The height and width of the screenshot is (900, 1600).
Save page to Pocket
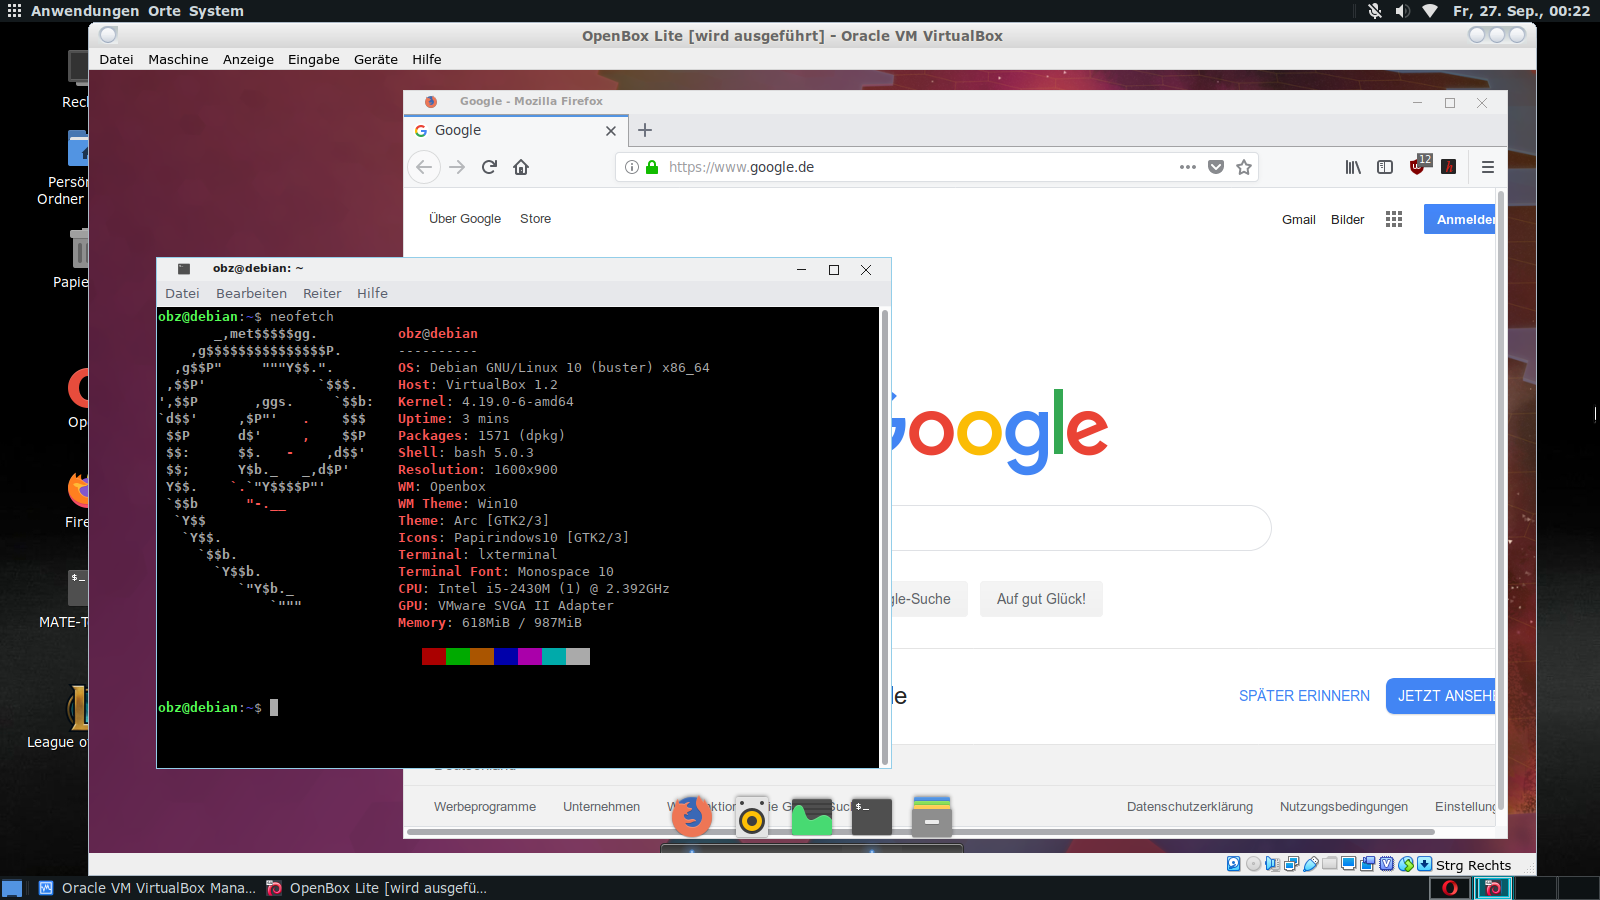[1216, 167]
